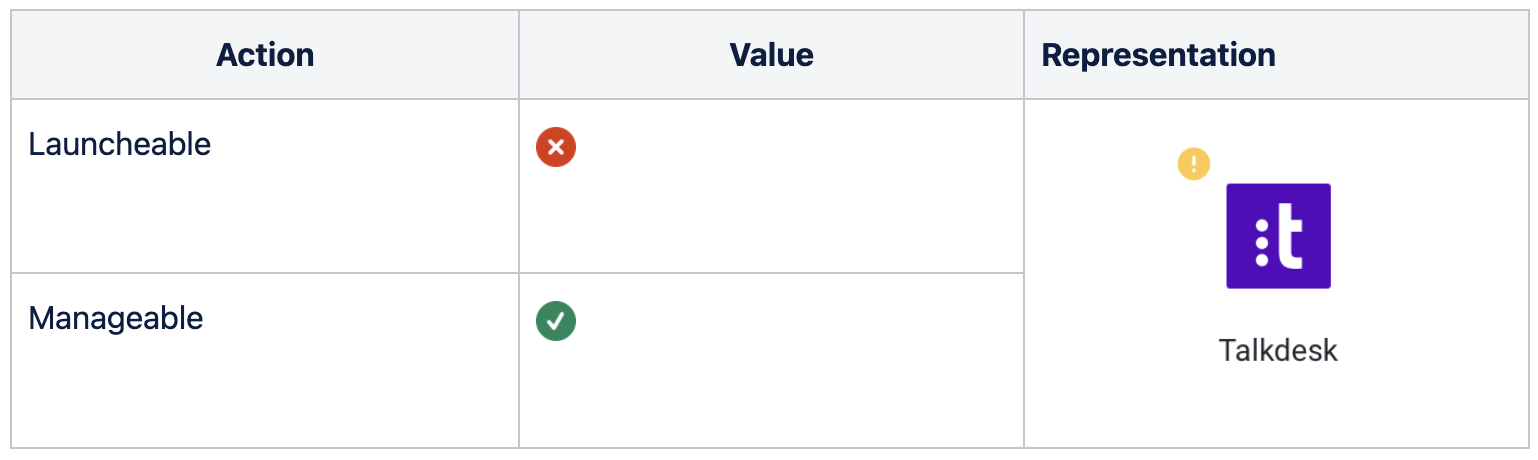Screen dimensions: 1538x460
Task: Click the red X icon for Launcheable
Action: (556, 148)
